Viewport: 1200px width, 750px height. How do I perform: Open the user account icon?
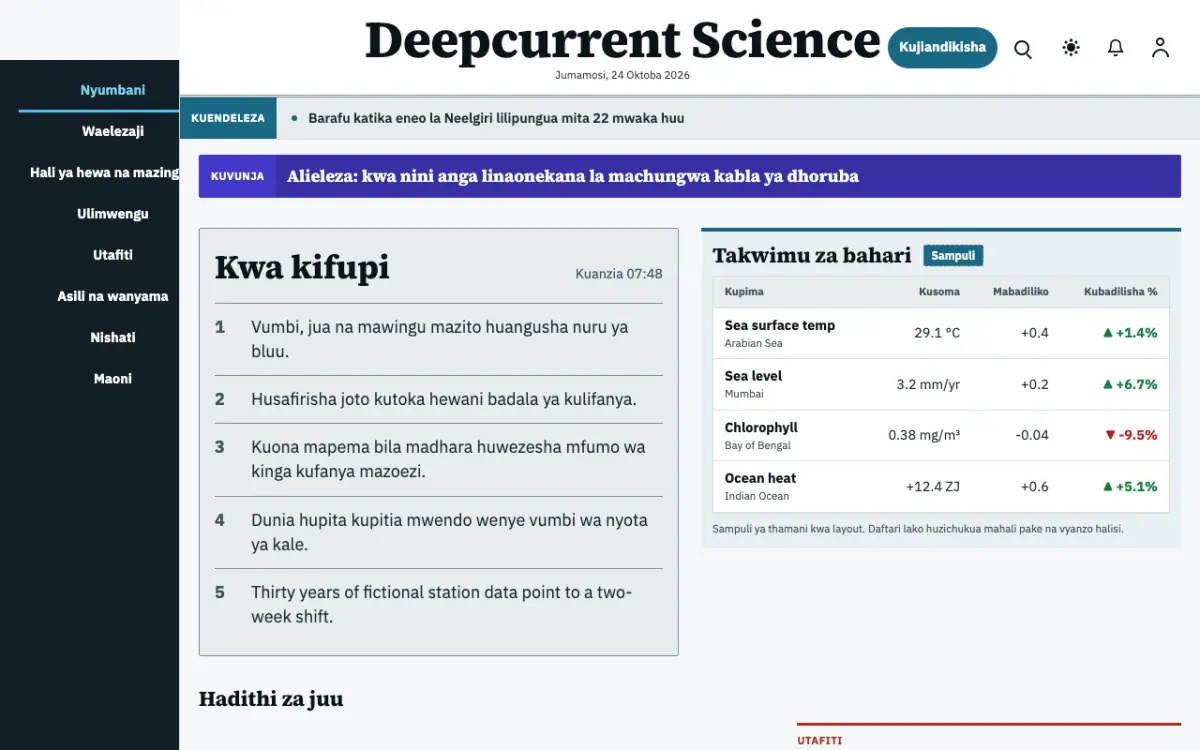(x=1160, y=47)
